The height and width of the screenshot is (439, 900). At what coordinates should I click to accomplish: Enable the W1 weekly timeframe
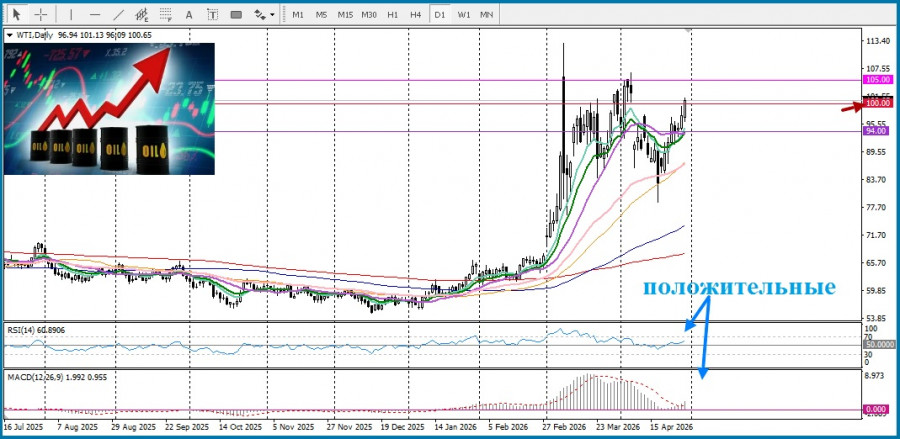(464, 15)
